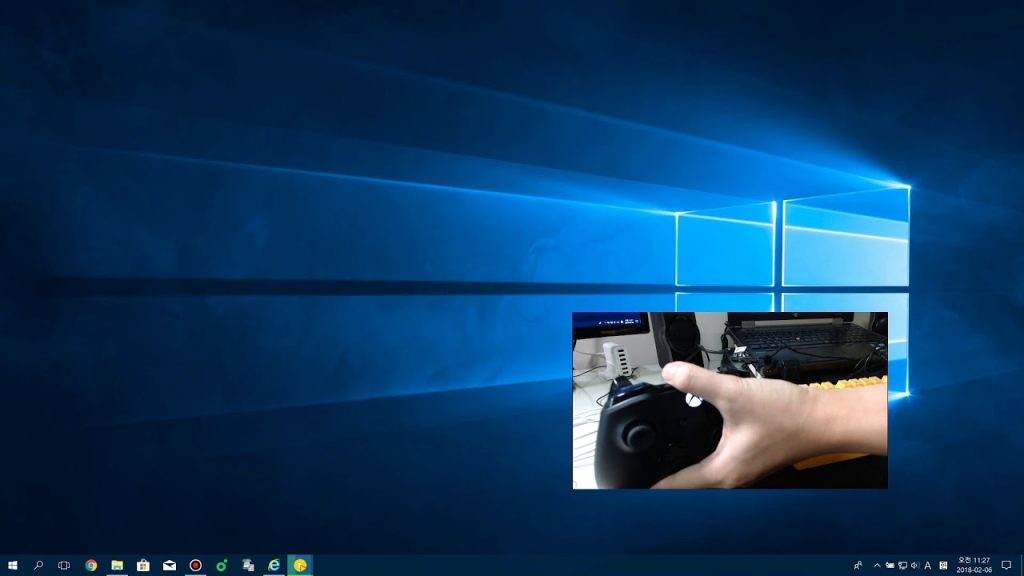Open the Microsoft Store taskbar icon
1024x576 pixels.
click(x=143, y=565)
